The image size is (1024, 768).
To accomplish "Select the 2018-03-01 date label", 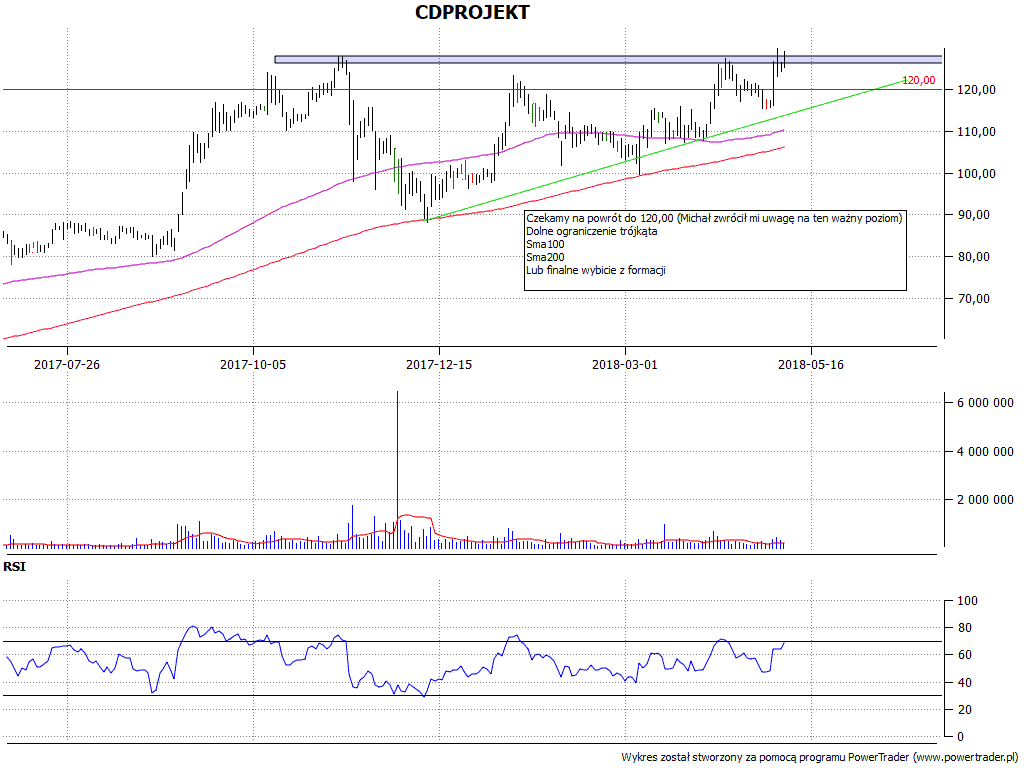I will pos(624,364).
